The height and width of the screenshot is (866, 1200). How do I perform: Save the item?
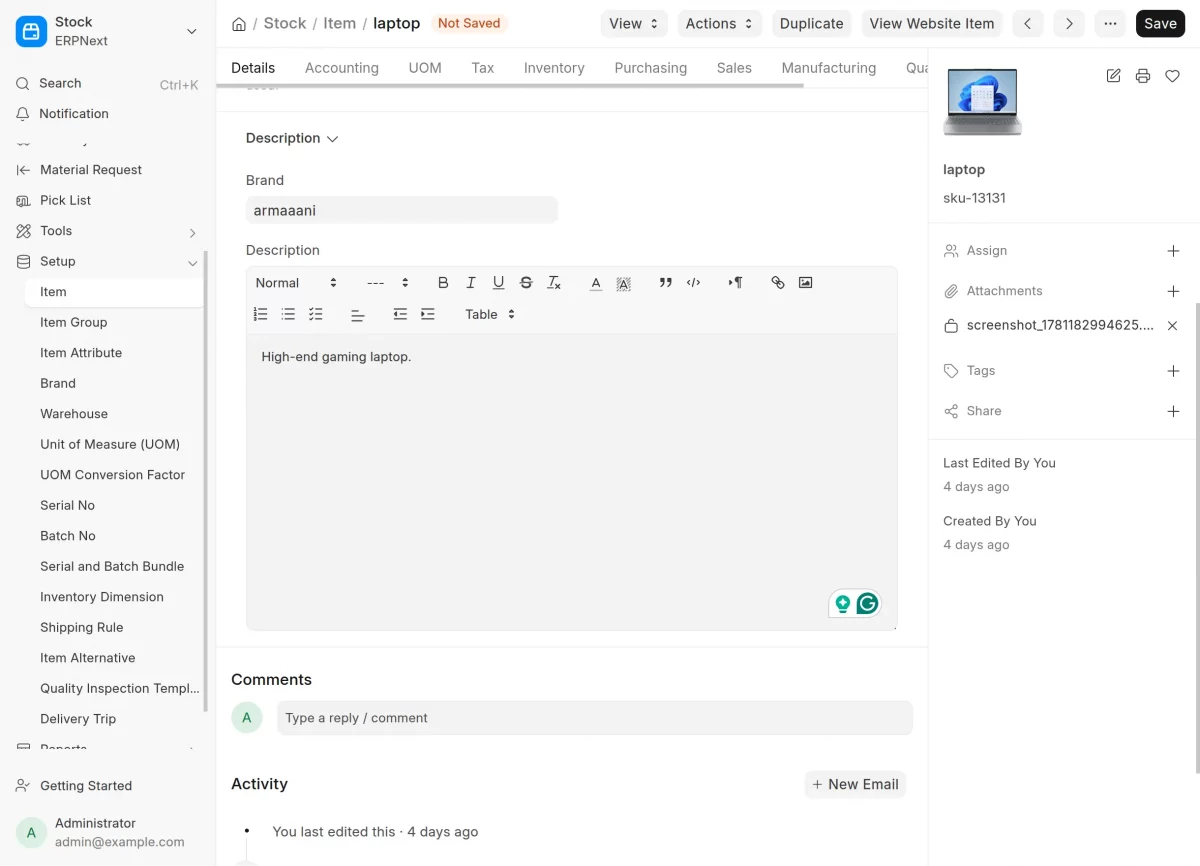tap(1160, 24)
